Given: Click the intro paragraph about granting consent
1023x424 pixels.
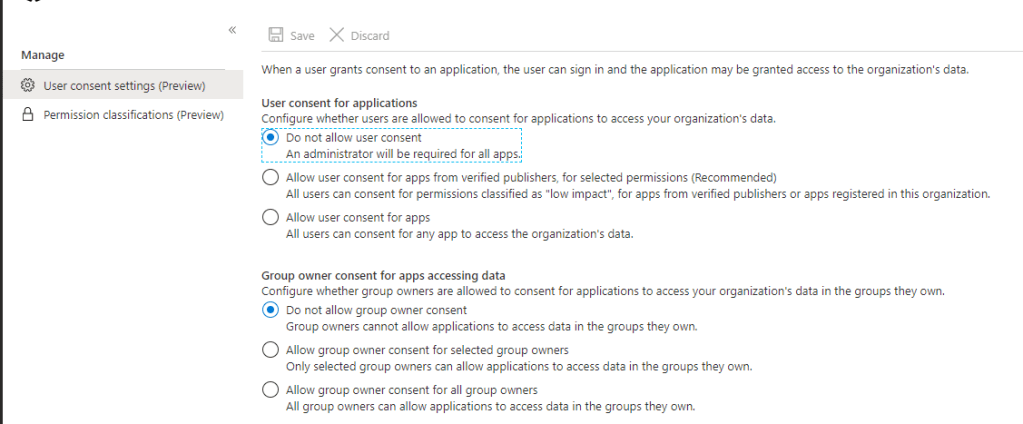Looking at the screenshot, I should click(x=614, y=69).
